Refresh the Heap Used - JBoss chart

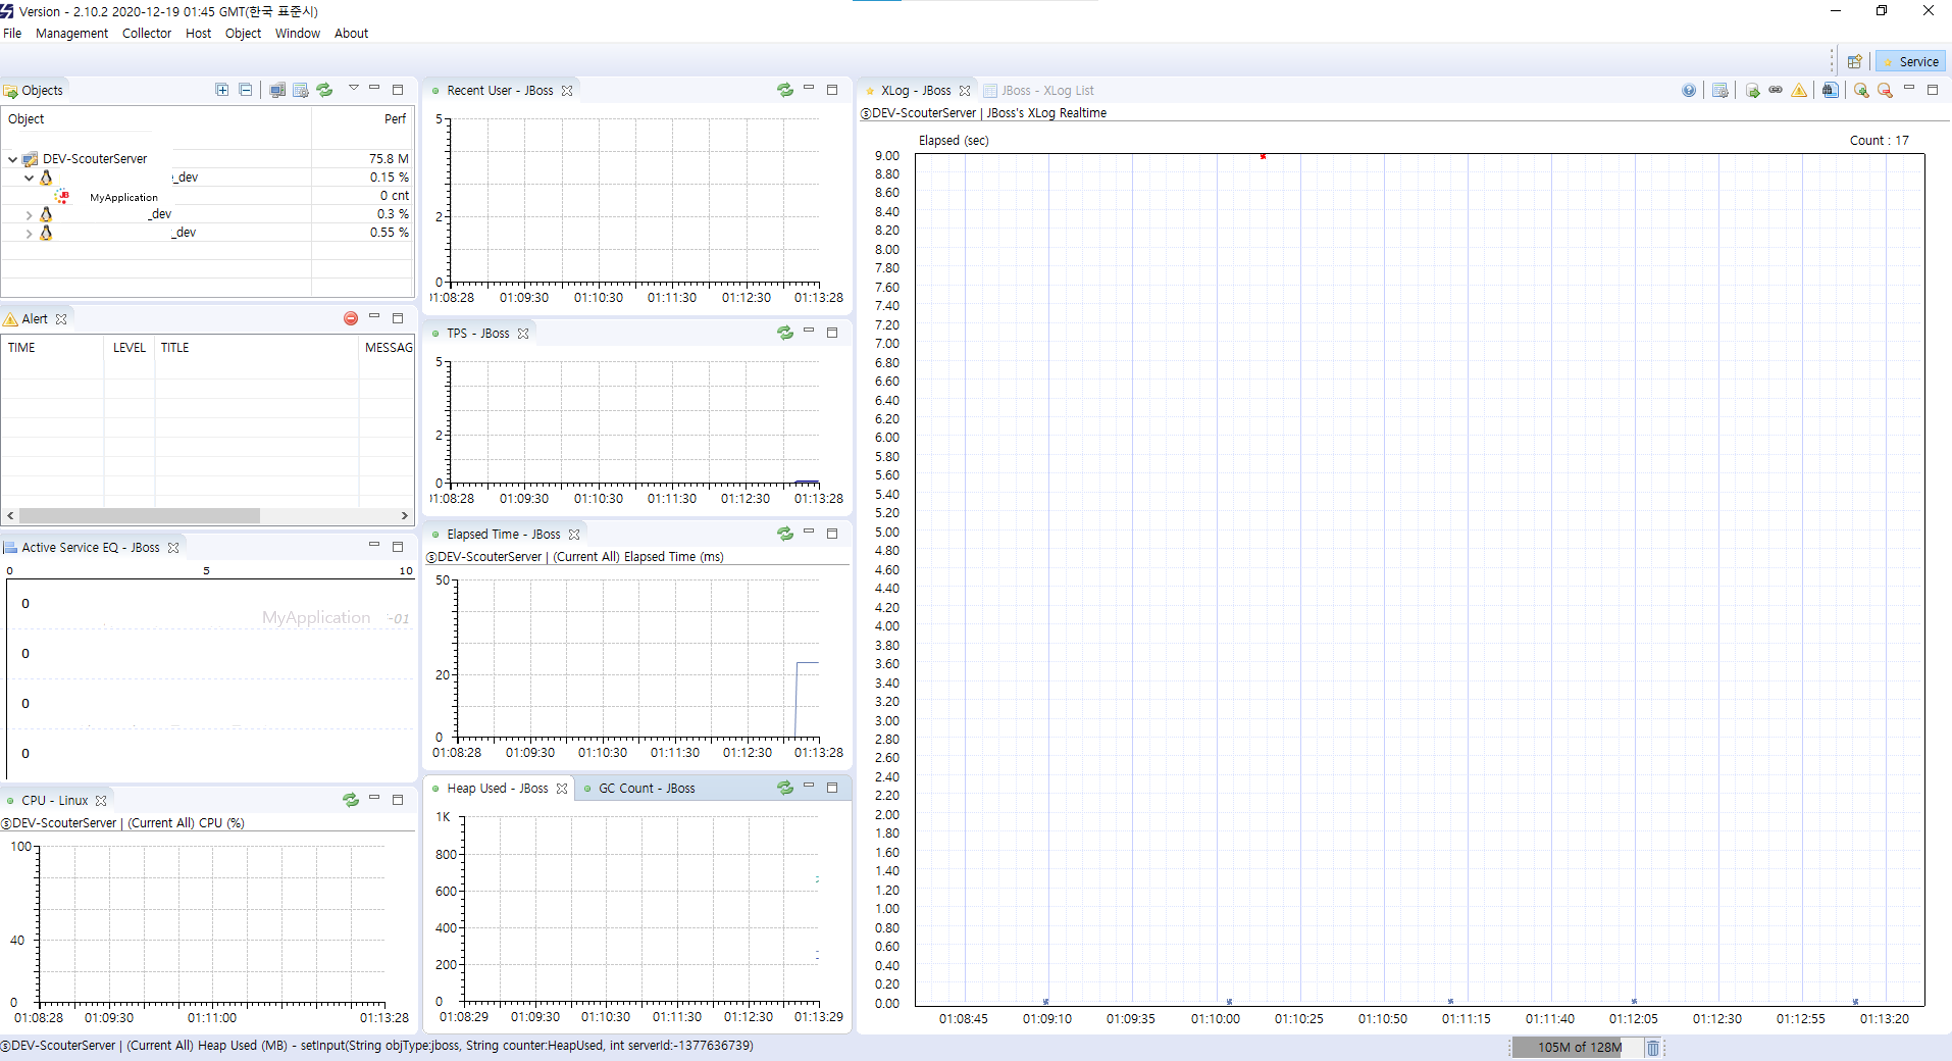tap(785, 788)
